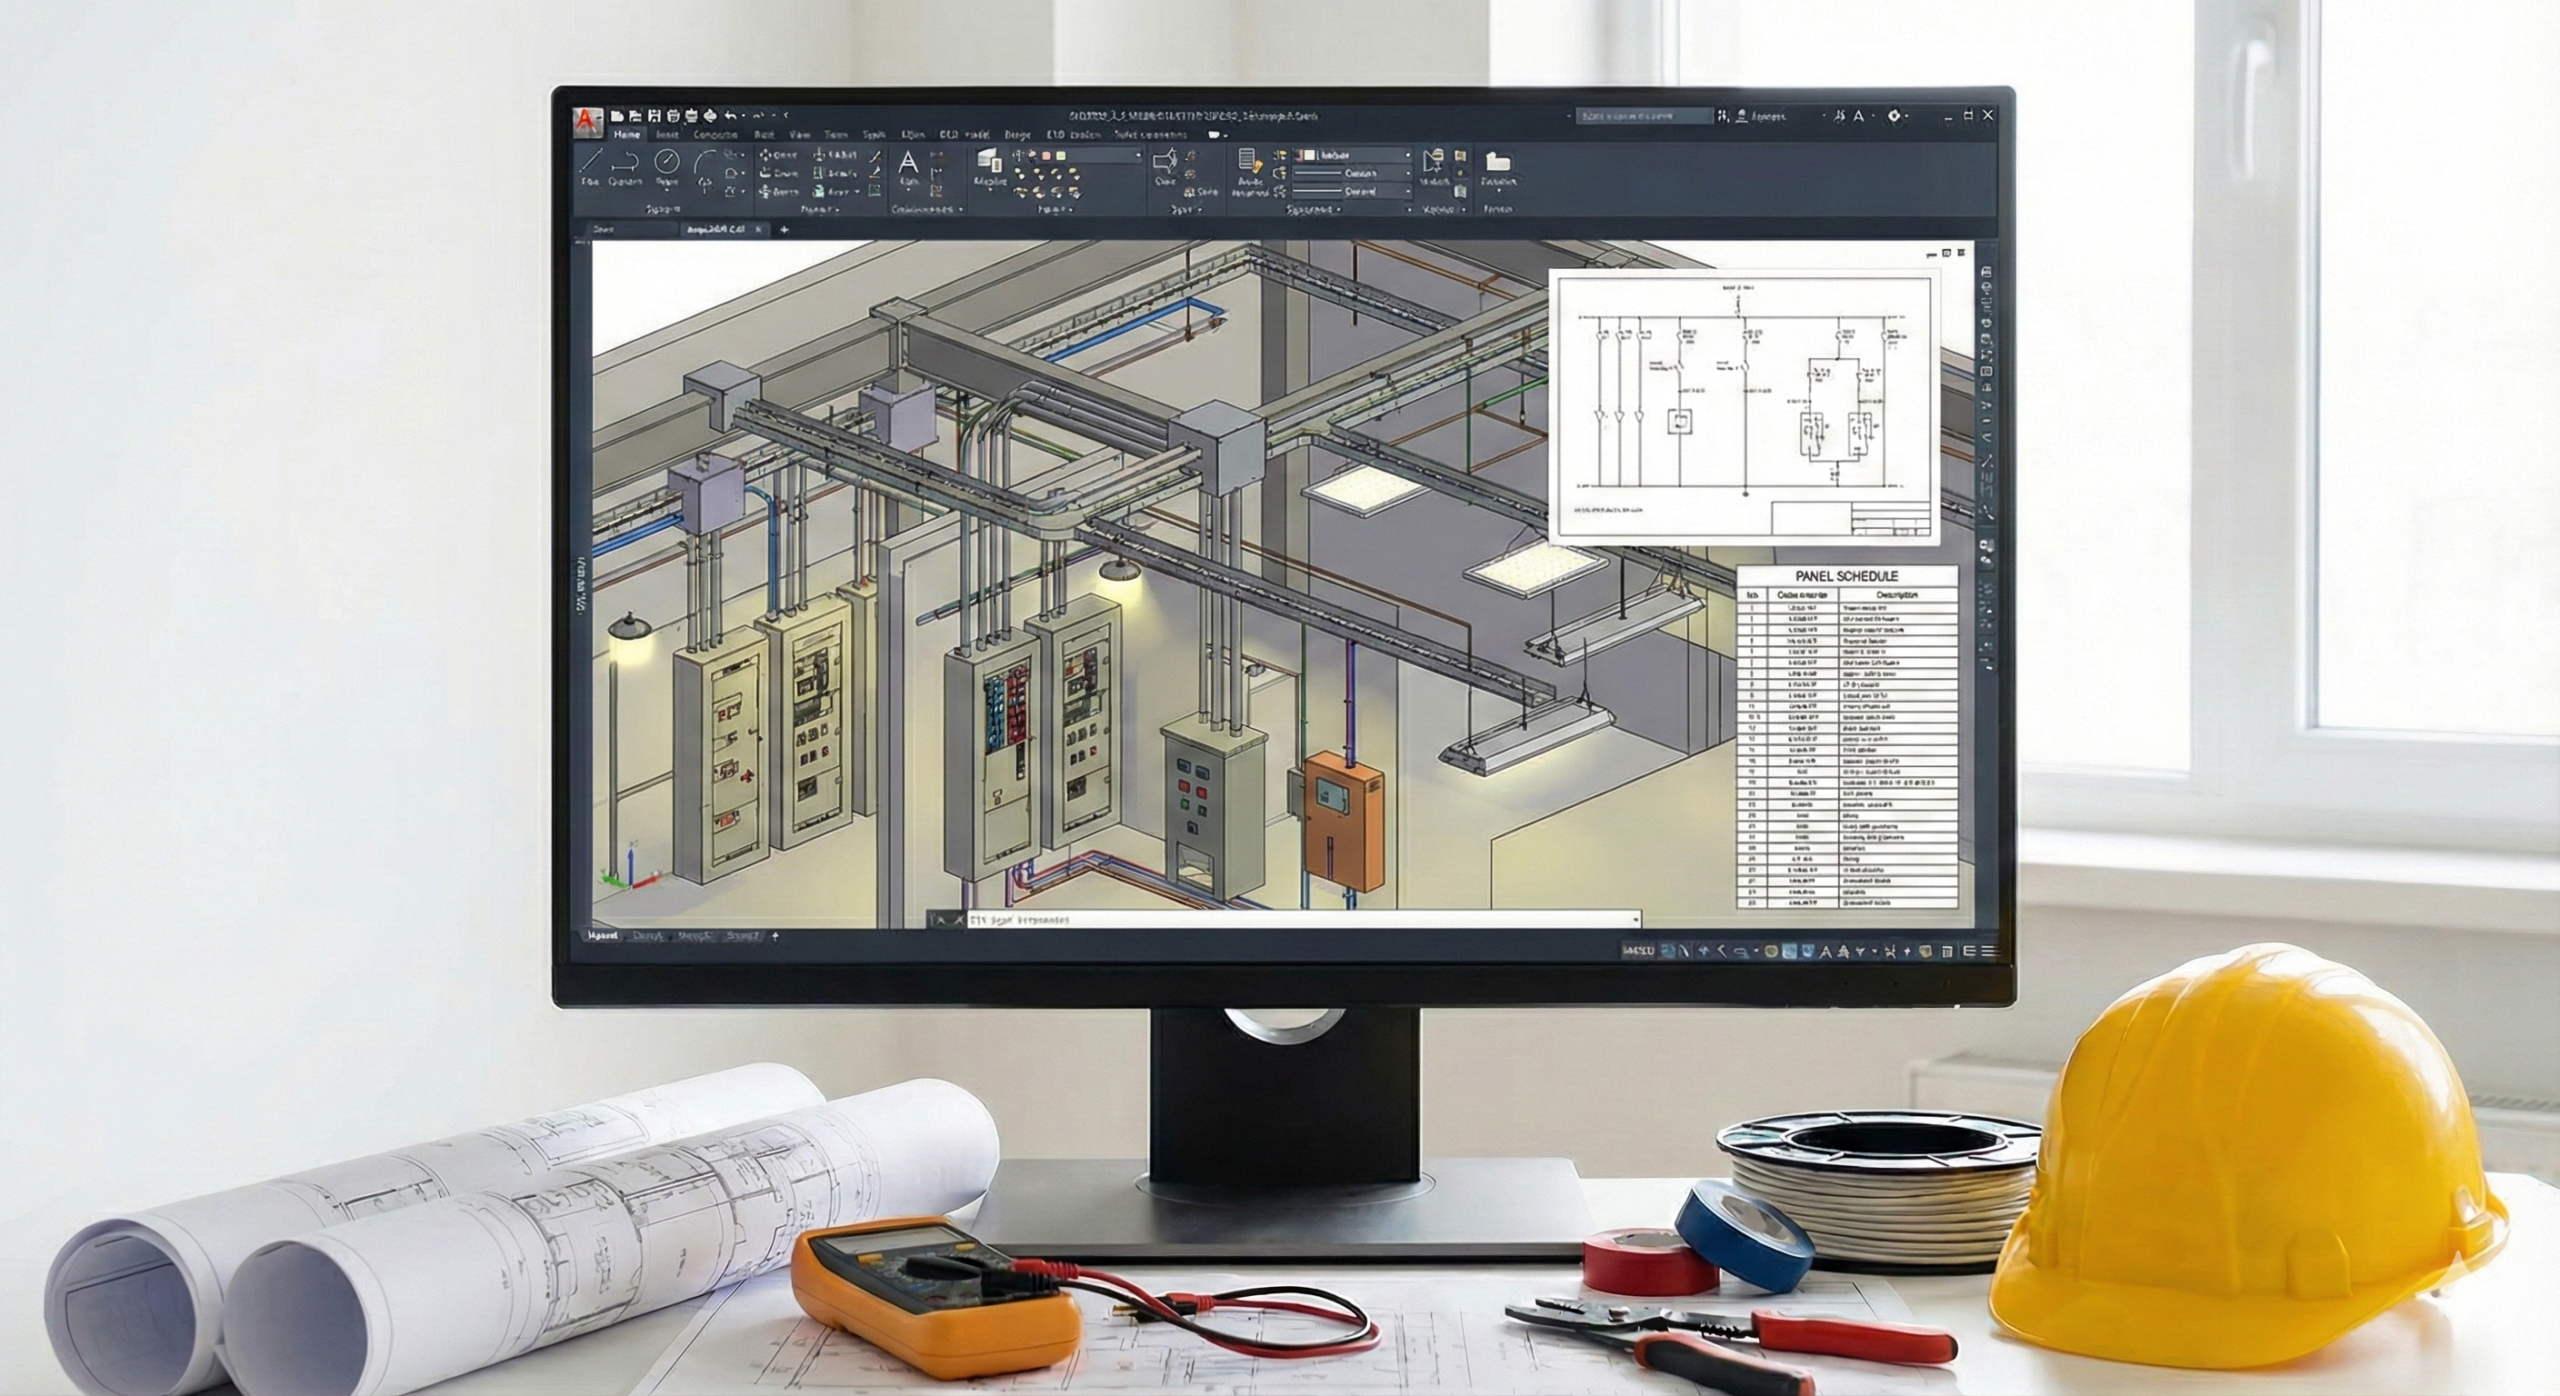Click the search box in title bar
This screenshot has width=2560, height=1396.
[1643, 117]
